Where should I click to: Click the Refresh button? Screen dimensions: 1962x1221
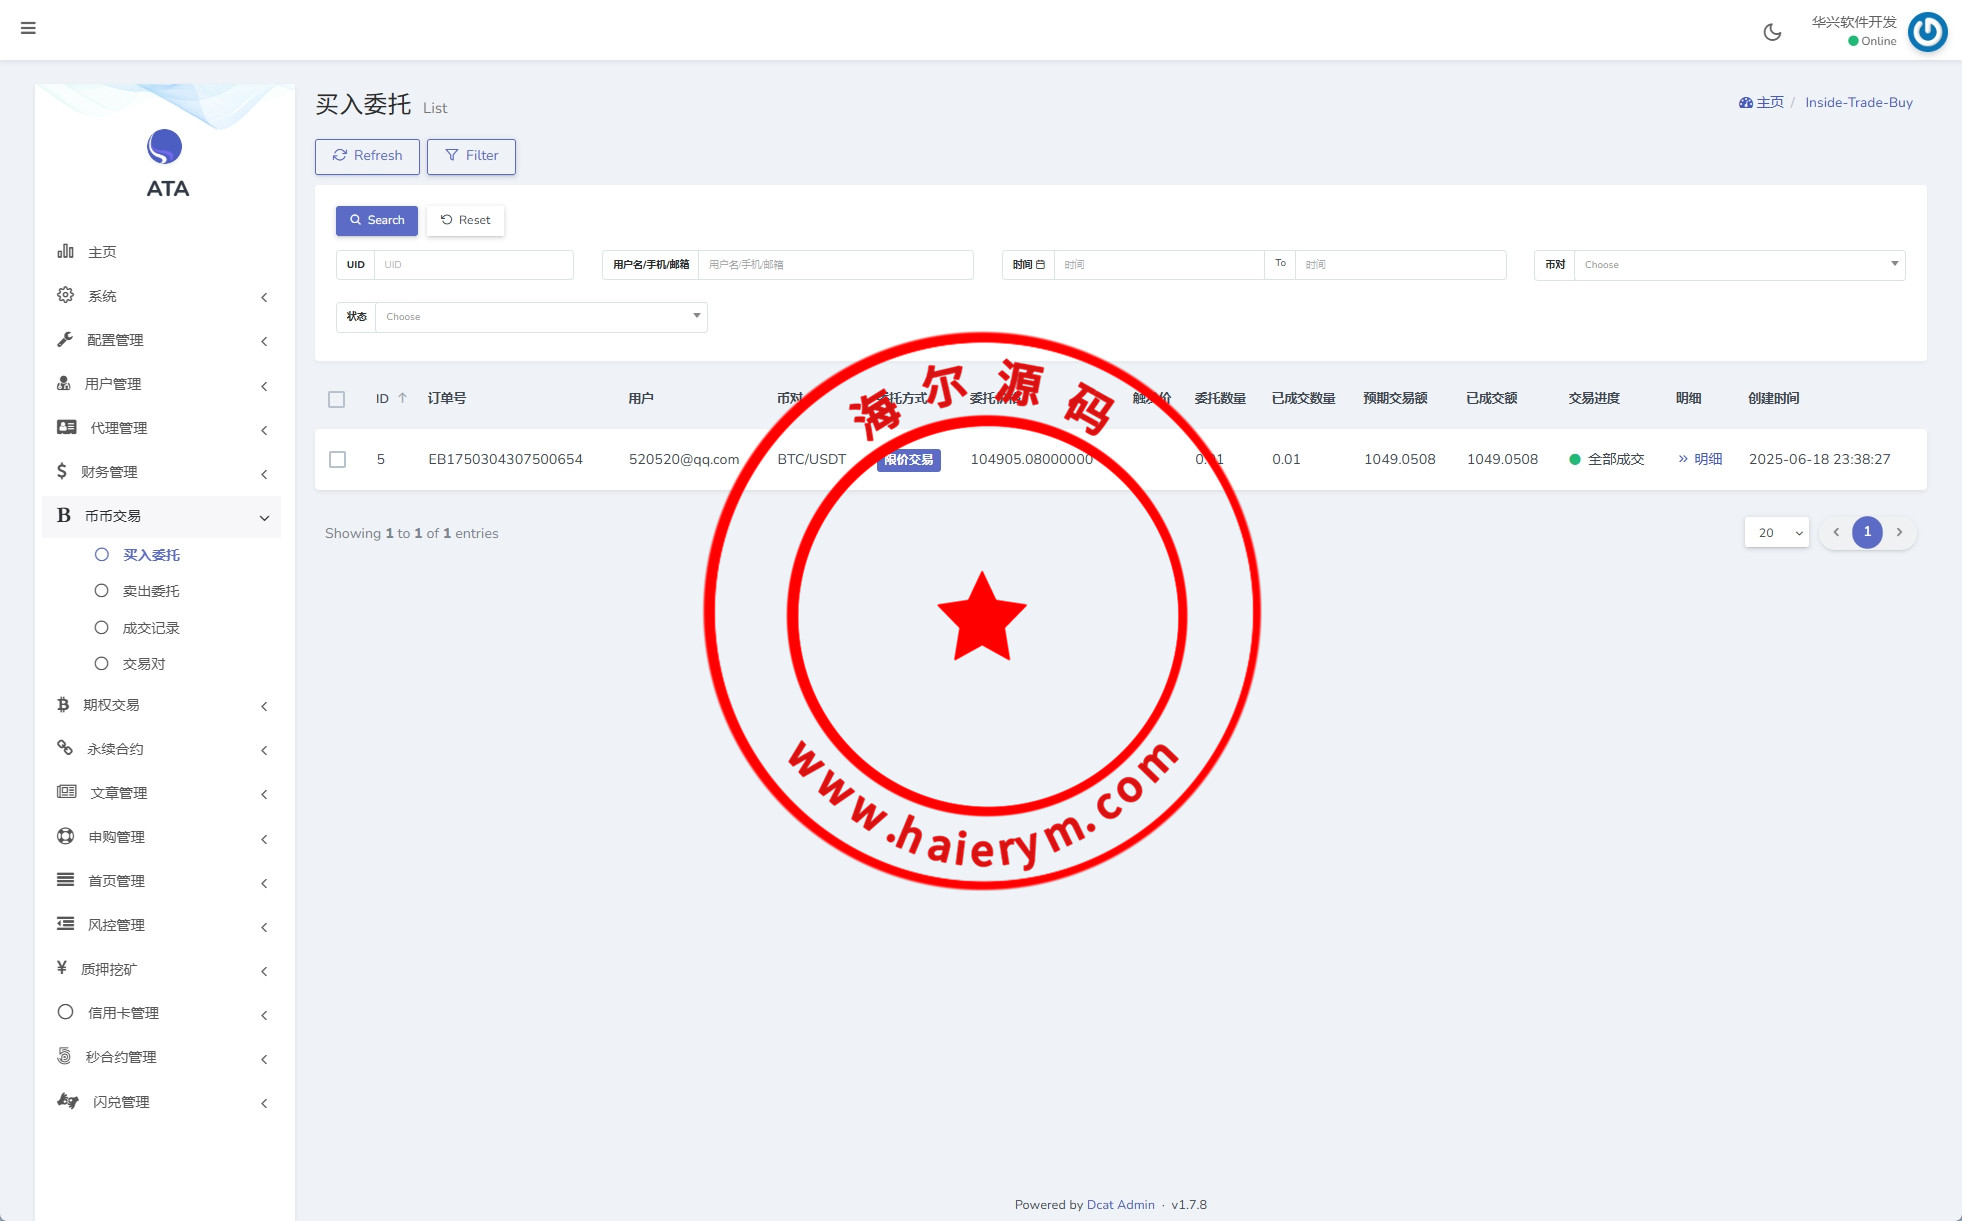pyautogui.click(x=367, y=156)
